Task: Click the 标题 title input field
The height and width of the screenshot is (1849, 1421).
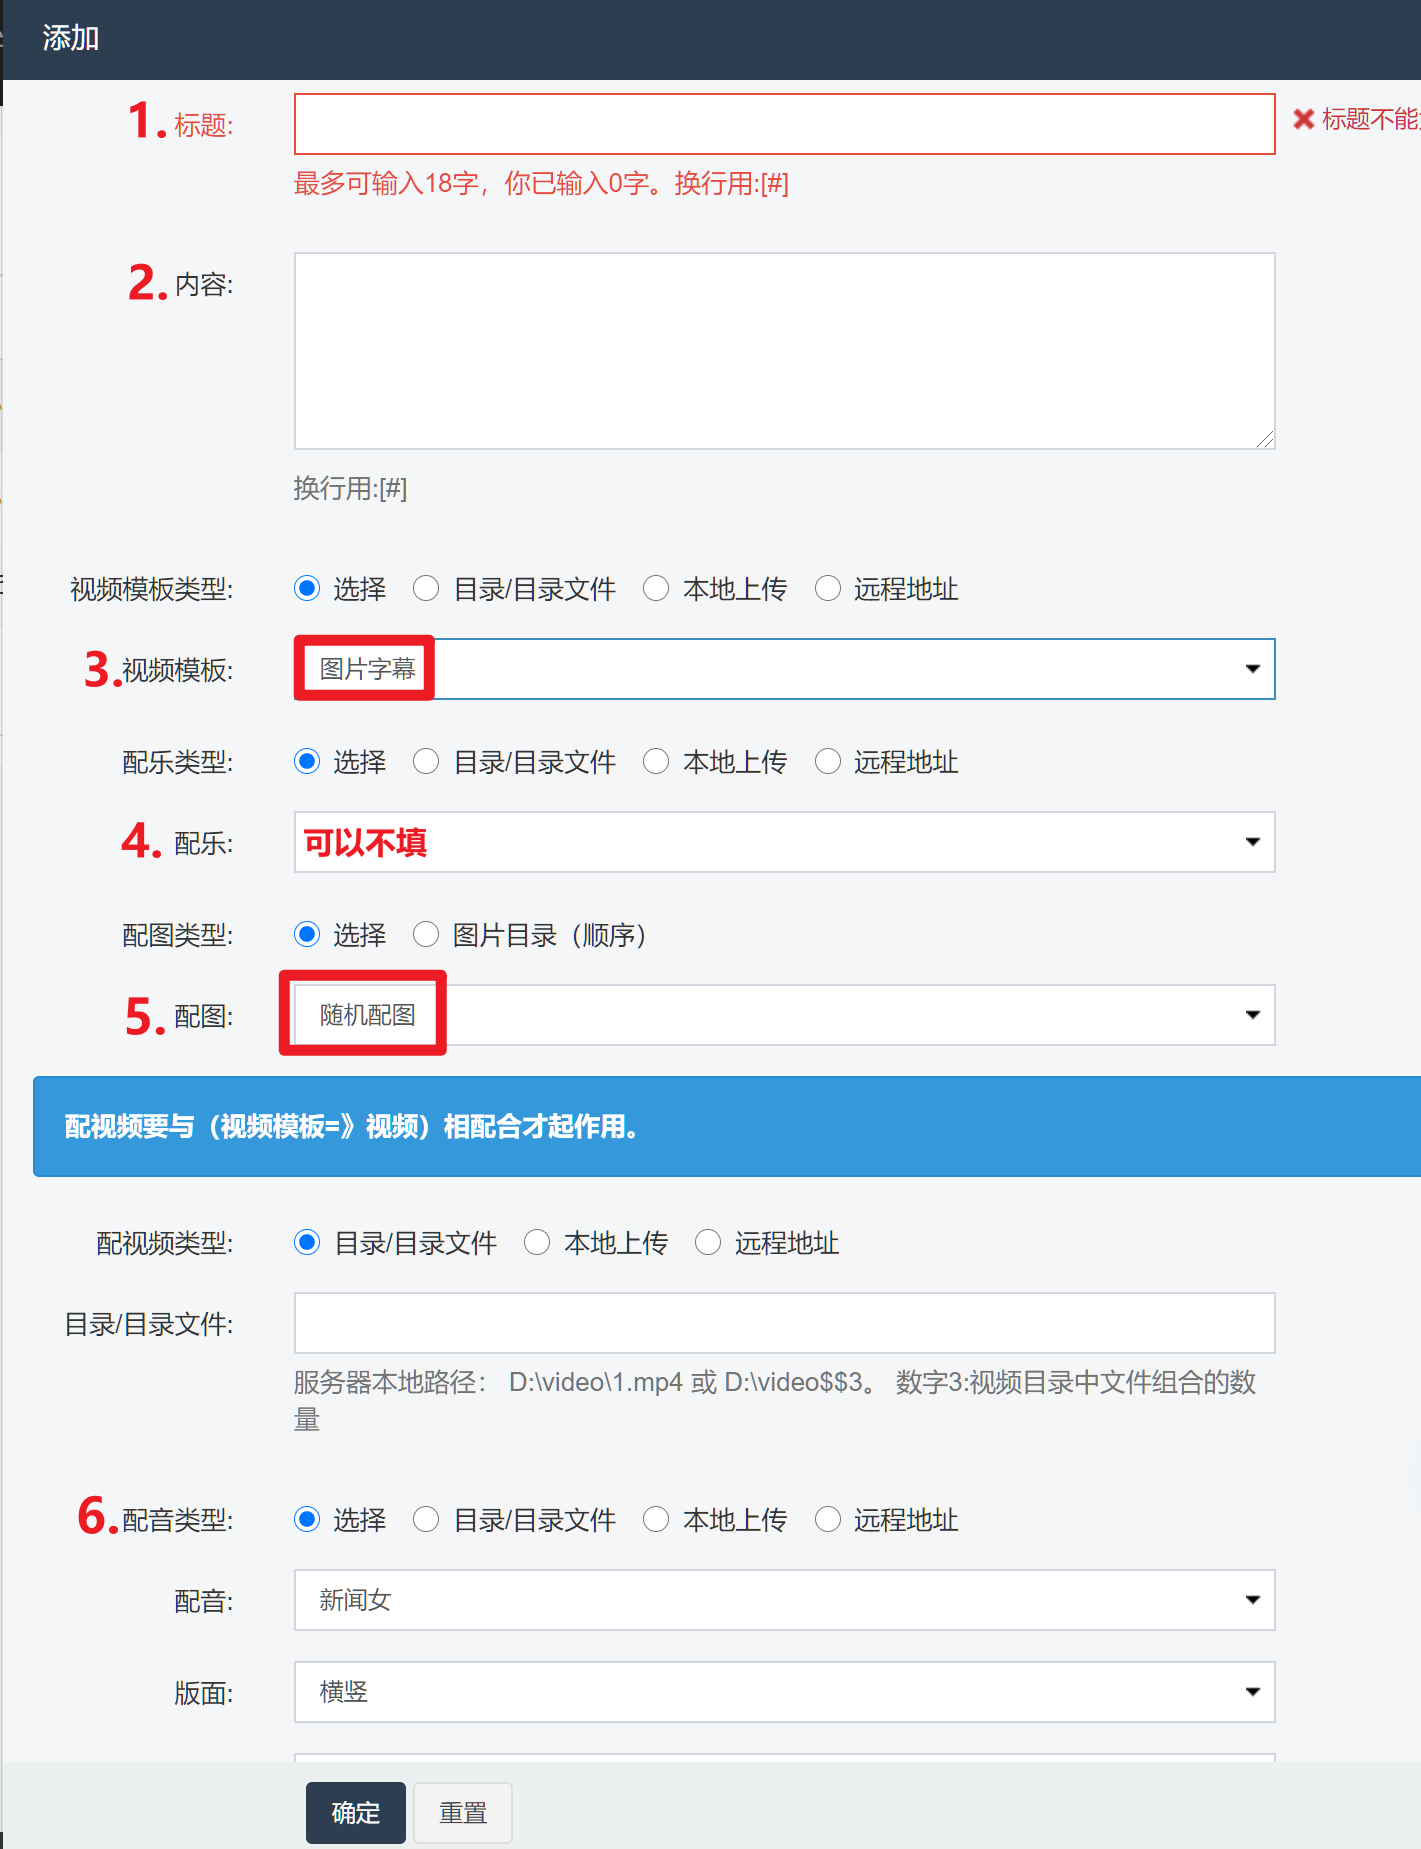Action: point(784,124)
